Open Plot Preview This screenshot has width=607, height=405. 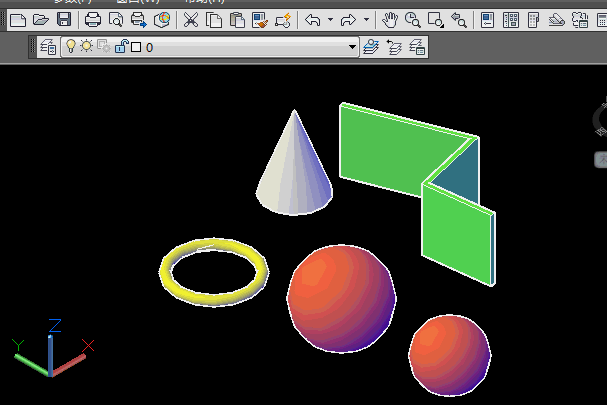116,20
